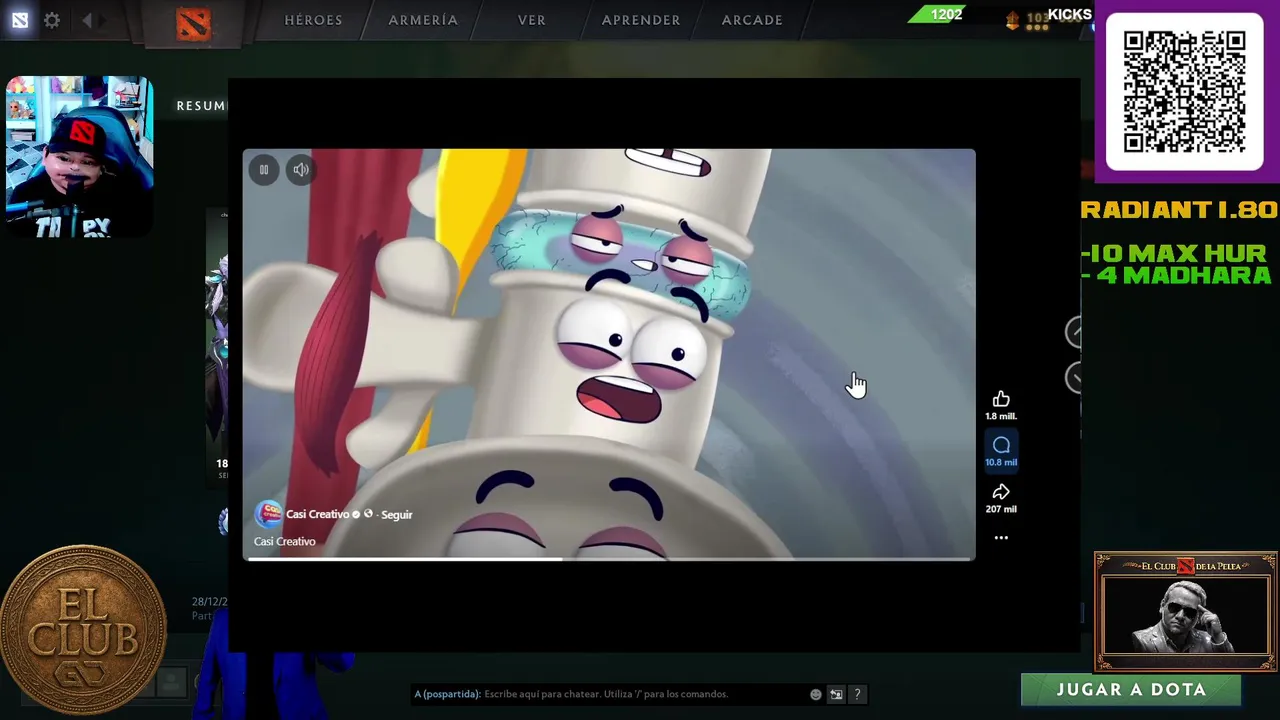The width and height of the screenshot is (1280, 720).
Task: Click the streamer webcam feed
Action: point(79,157)
